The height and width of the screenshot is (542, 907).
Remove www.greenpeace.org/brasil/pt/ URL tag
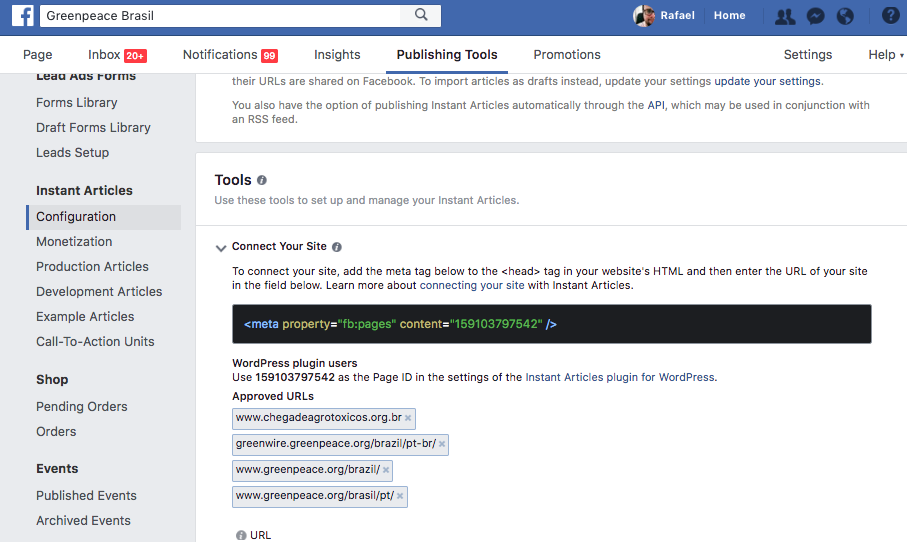click(x=400, y=496)
